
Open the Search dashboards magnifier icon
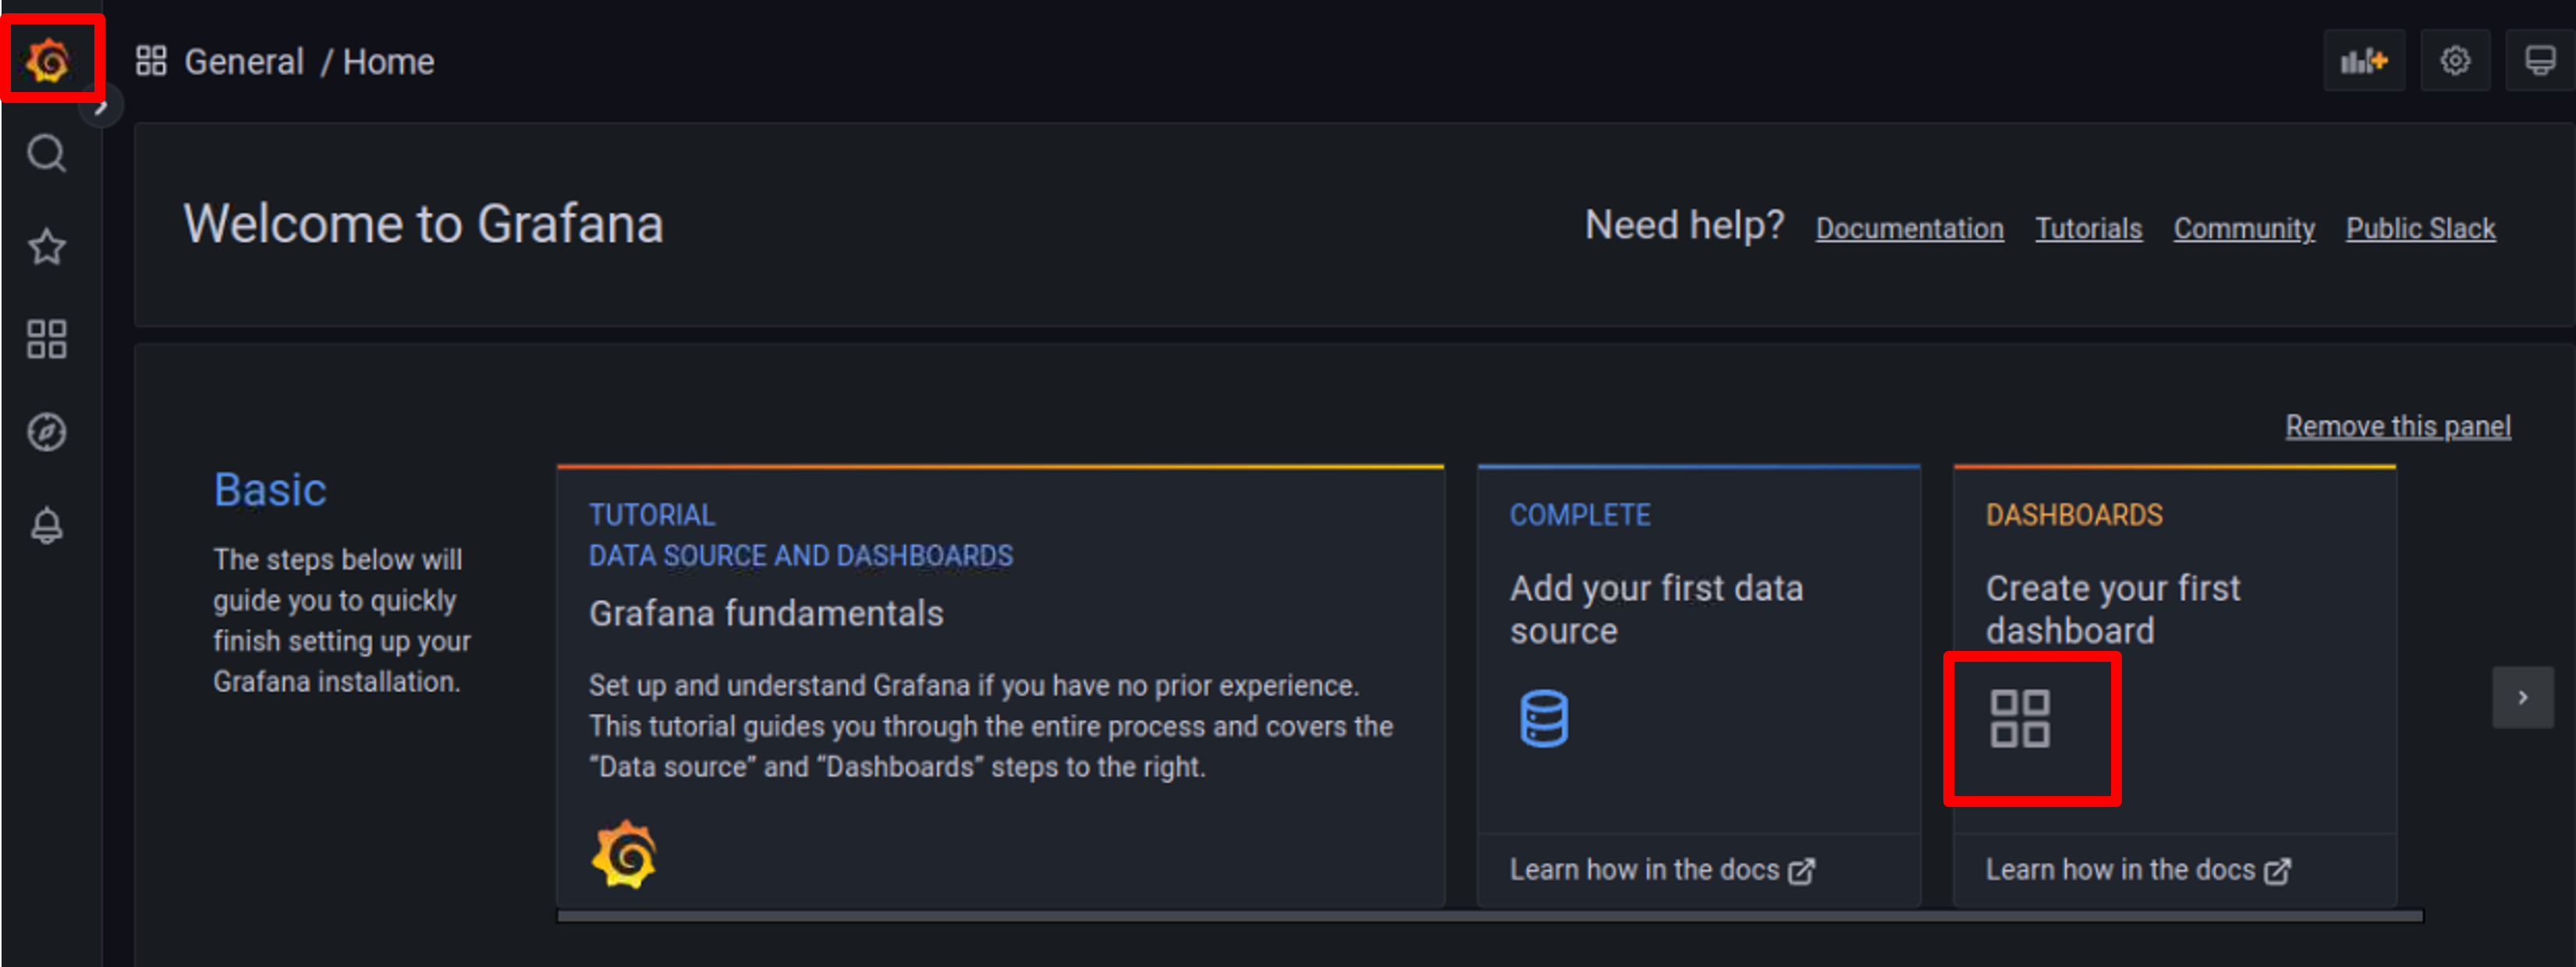pyautogui.click(x=47, y=154)
